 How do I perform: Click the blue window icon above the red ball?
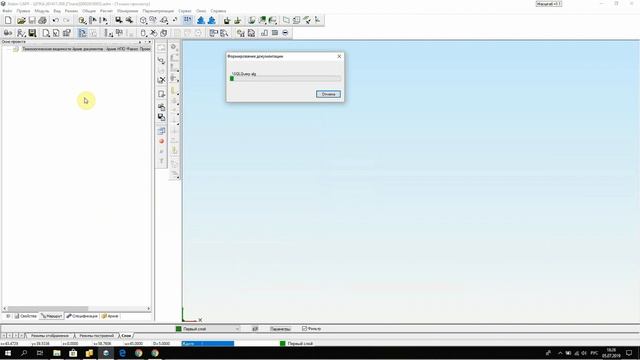(x=161, y=131)
